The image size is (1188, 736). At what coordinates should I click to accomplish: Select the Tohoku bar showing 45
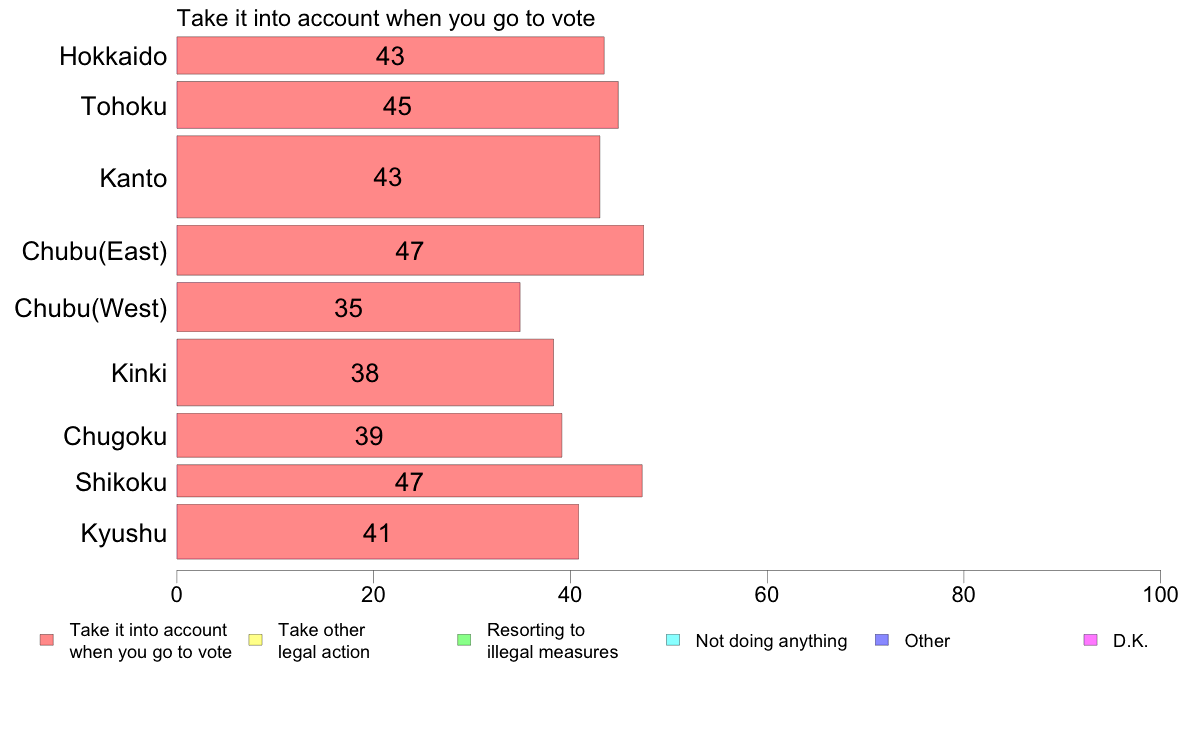[x=398, y=105]
